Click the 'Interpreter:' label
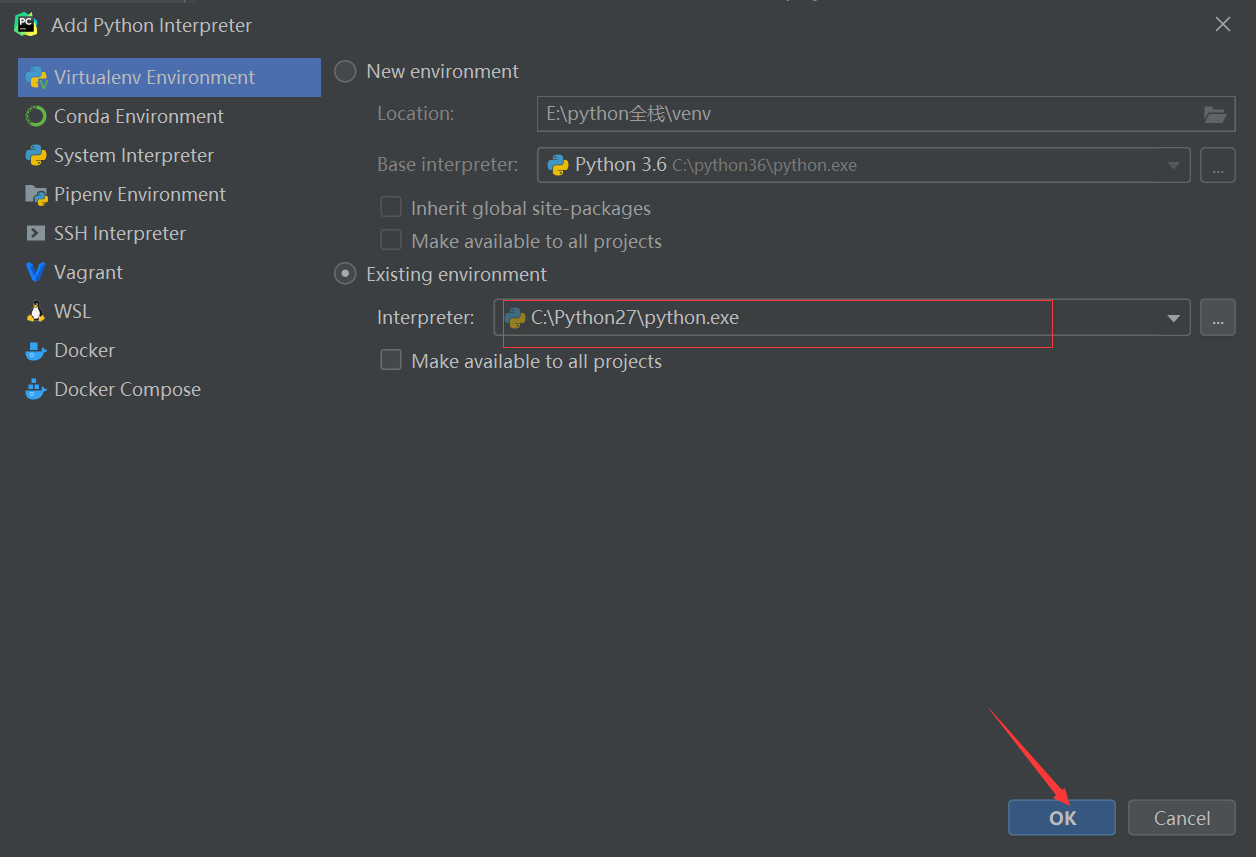The width and height of the screenshot is (1256, 857). pyautogui.click(x=426, y=318)
